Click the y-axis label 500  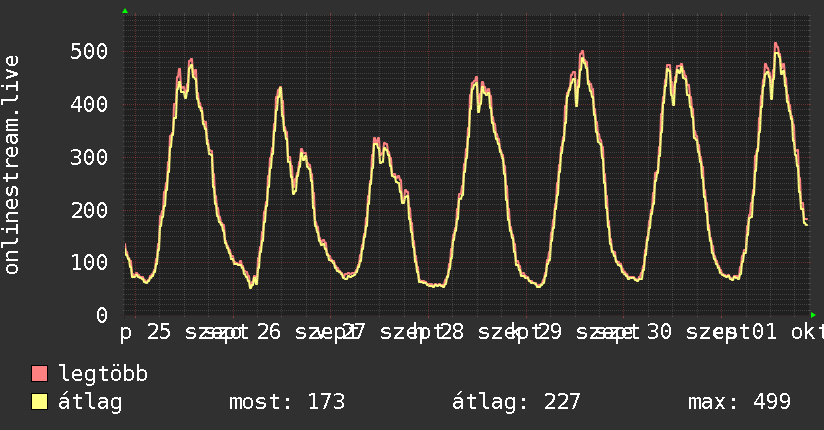point(89,52)
